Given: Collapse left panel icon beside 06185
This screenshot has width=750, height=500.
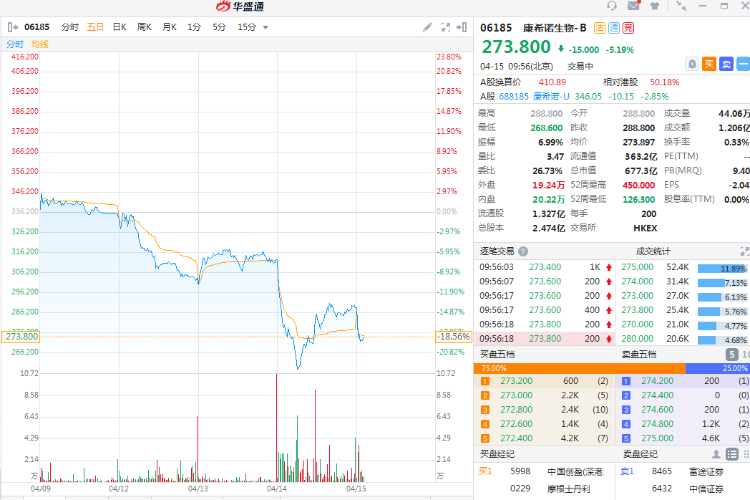Looking at the screenshot, I should tap(13, 27).
